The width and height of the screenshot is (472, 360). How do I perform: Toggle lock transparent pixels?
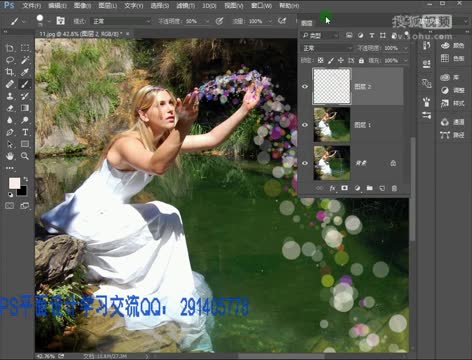[320, 61]
